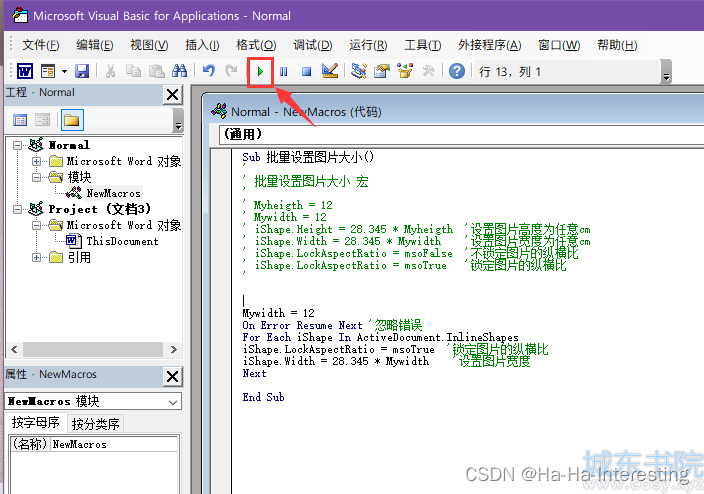The image size is (704, 494).
Task: Collapse Microsoft Word 对象 under Project 文档3
Action: pos(36,225)
